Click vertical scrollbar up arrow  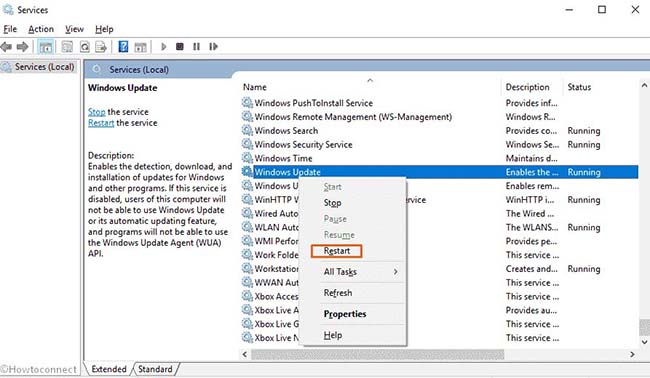644,85
